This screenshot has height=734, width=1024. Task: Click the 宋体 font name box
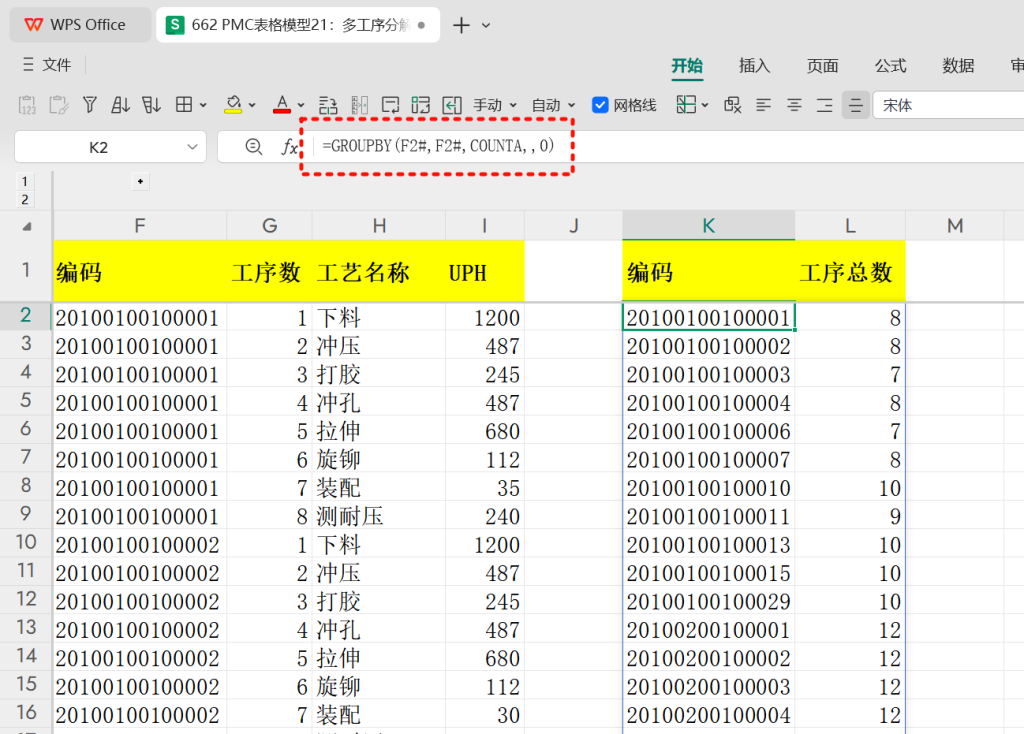pyautogui.click(x=948, y=105)
